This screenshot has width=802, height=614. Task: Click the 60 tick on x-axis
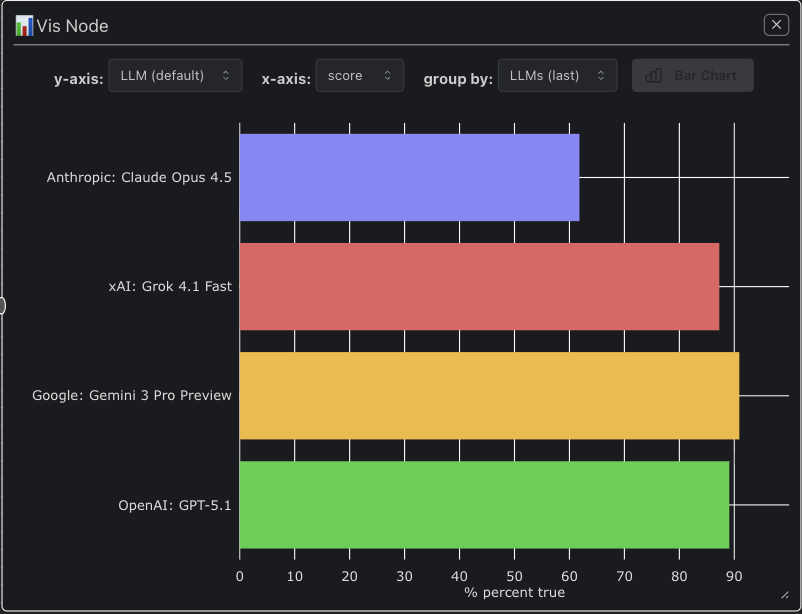tap(569, 577)
